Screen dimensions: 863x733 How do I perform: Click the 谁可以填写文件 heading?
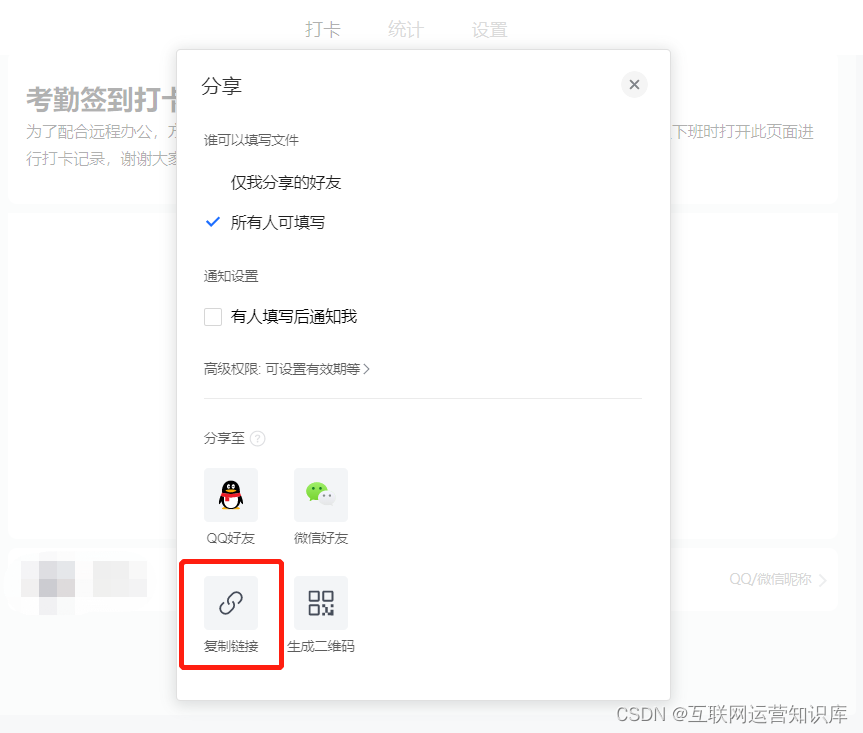coord(251,140)
